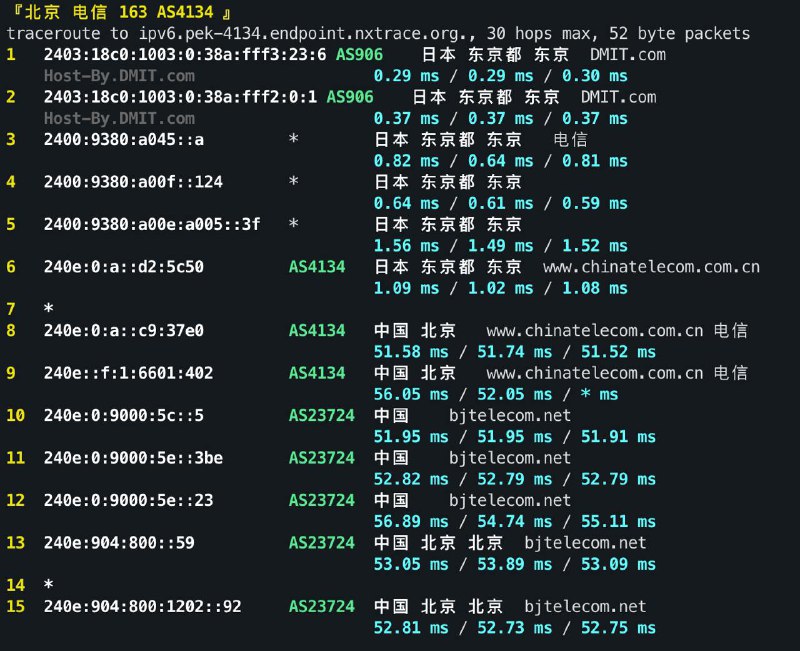Select latency 0.29 ms first value hop 1

tap(406, 76)
